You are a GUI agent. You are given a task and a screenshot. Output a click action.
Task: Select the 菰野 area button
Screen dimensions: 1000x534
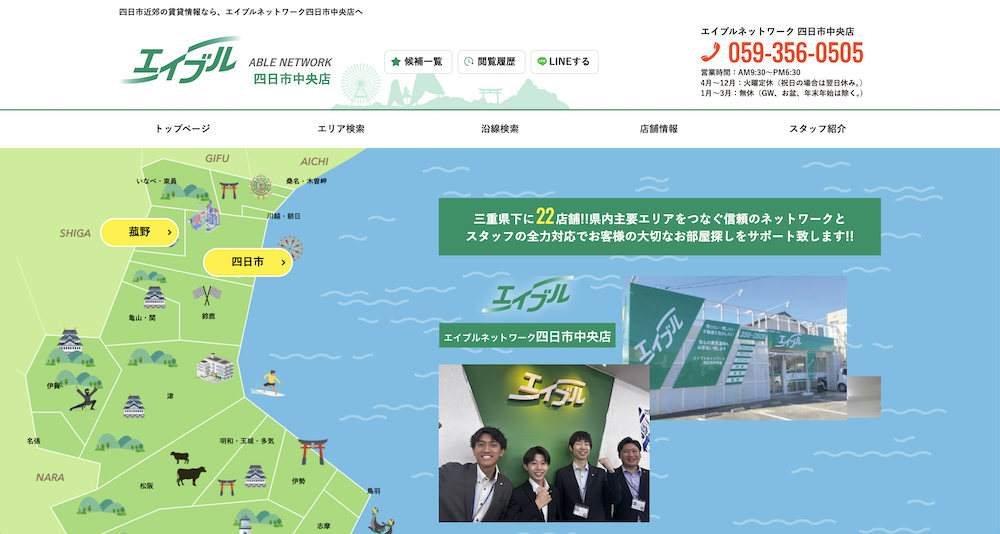tap(140, 232)
